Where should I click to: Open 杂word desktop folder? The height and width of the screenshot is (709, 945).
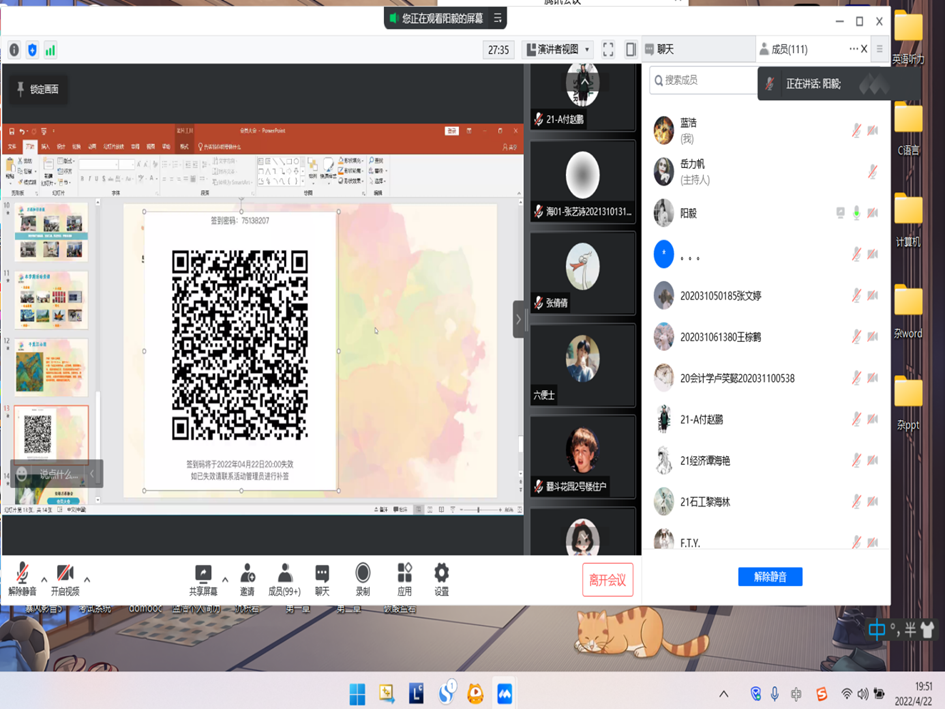908,312
